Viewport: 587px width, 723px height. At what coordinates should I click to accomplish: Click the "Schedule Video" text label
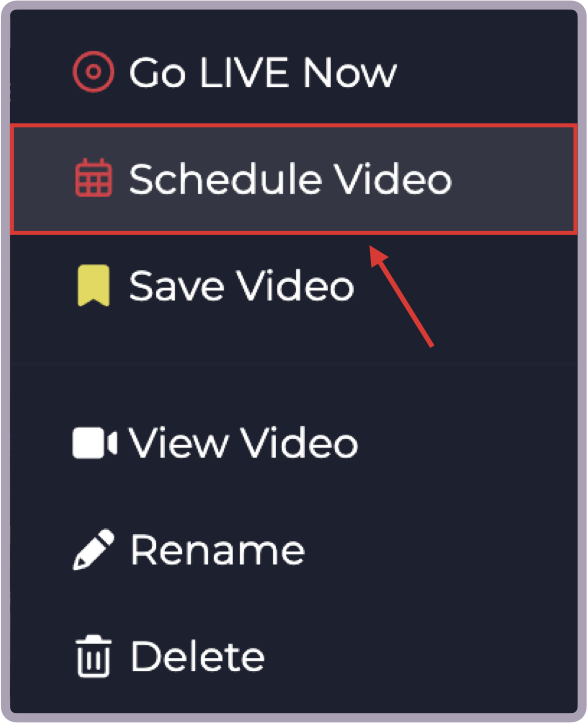pos(291,179)
